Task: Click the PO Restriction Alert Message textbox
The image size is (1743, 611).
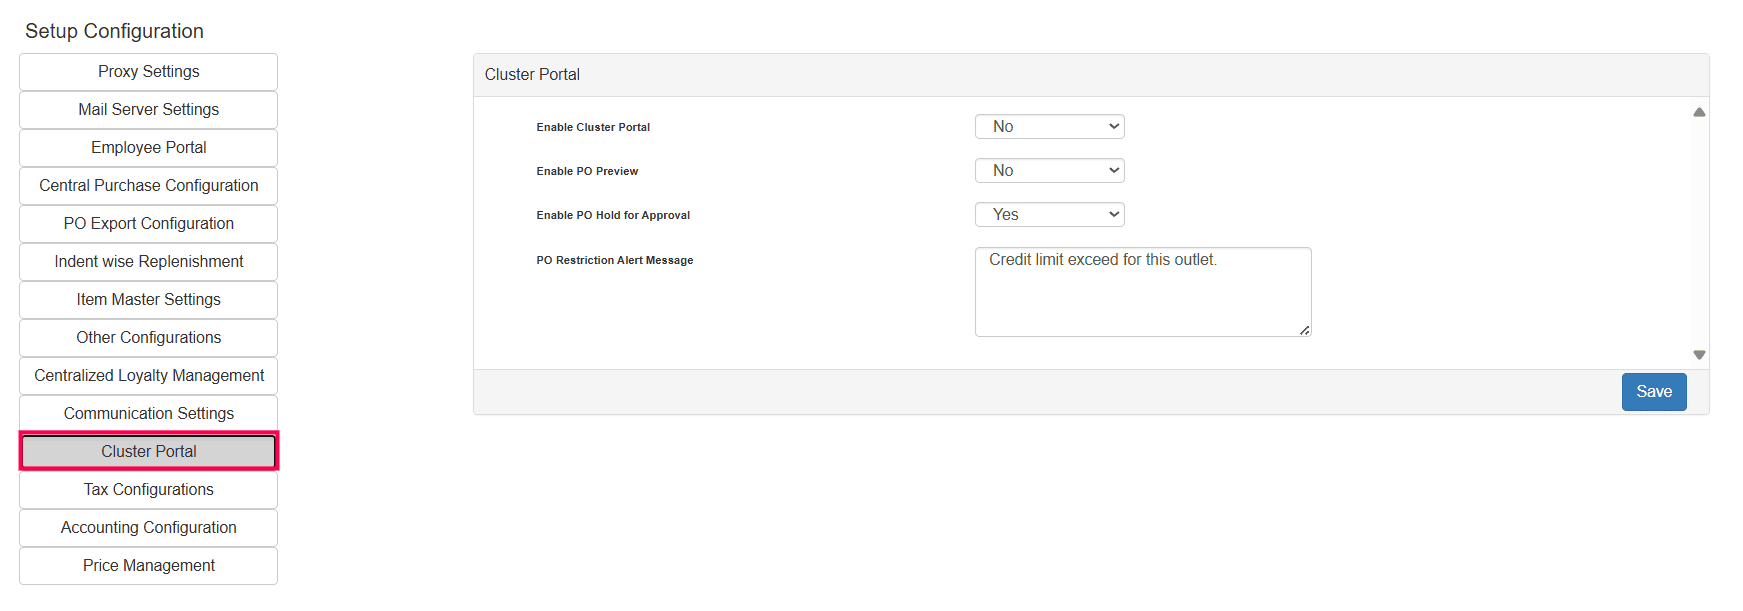Action: pos(1142,292)
